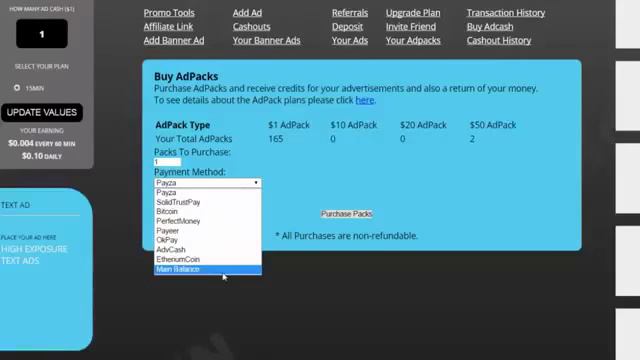The width and height of the screenshot is (640, 360).
Task: Open the Upgrade Plan link
Action: [x=413, y=13]
